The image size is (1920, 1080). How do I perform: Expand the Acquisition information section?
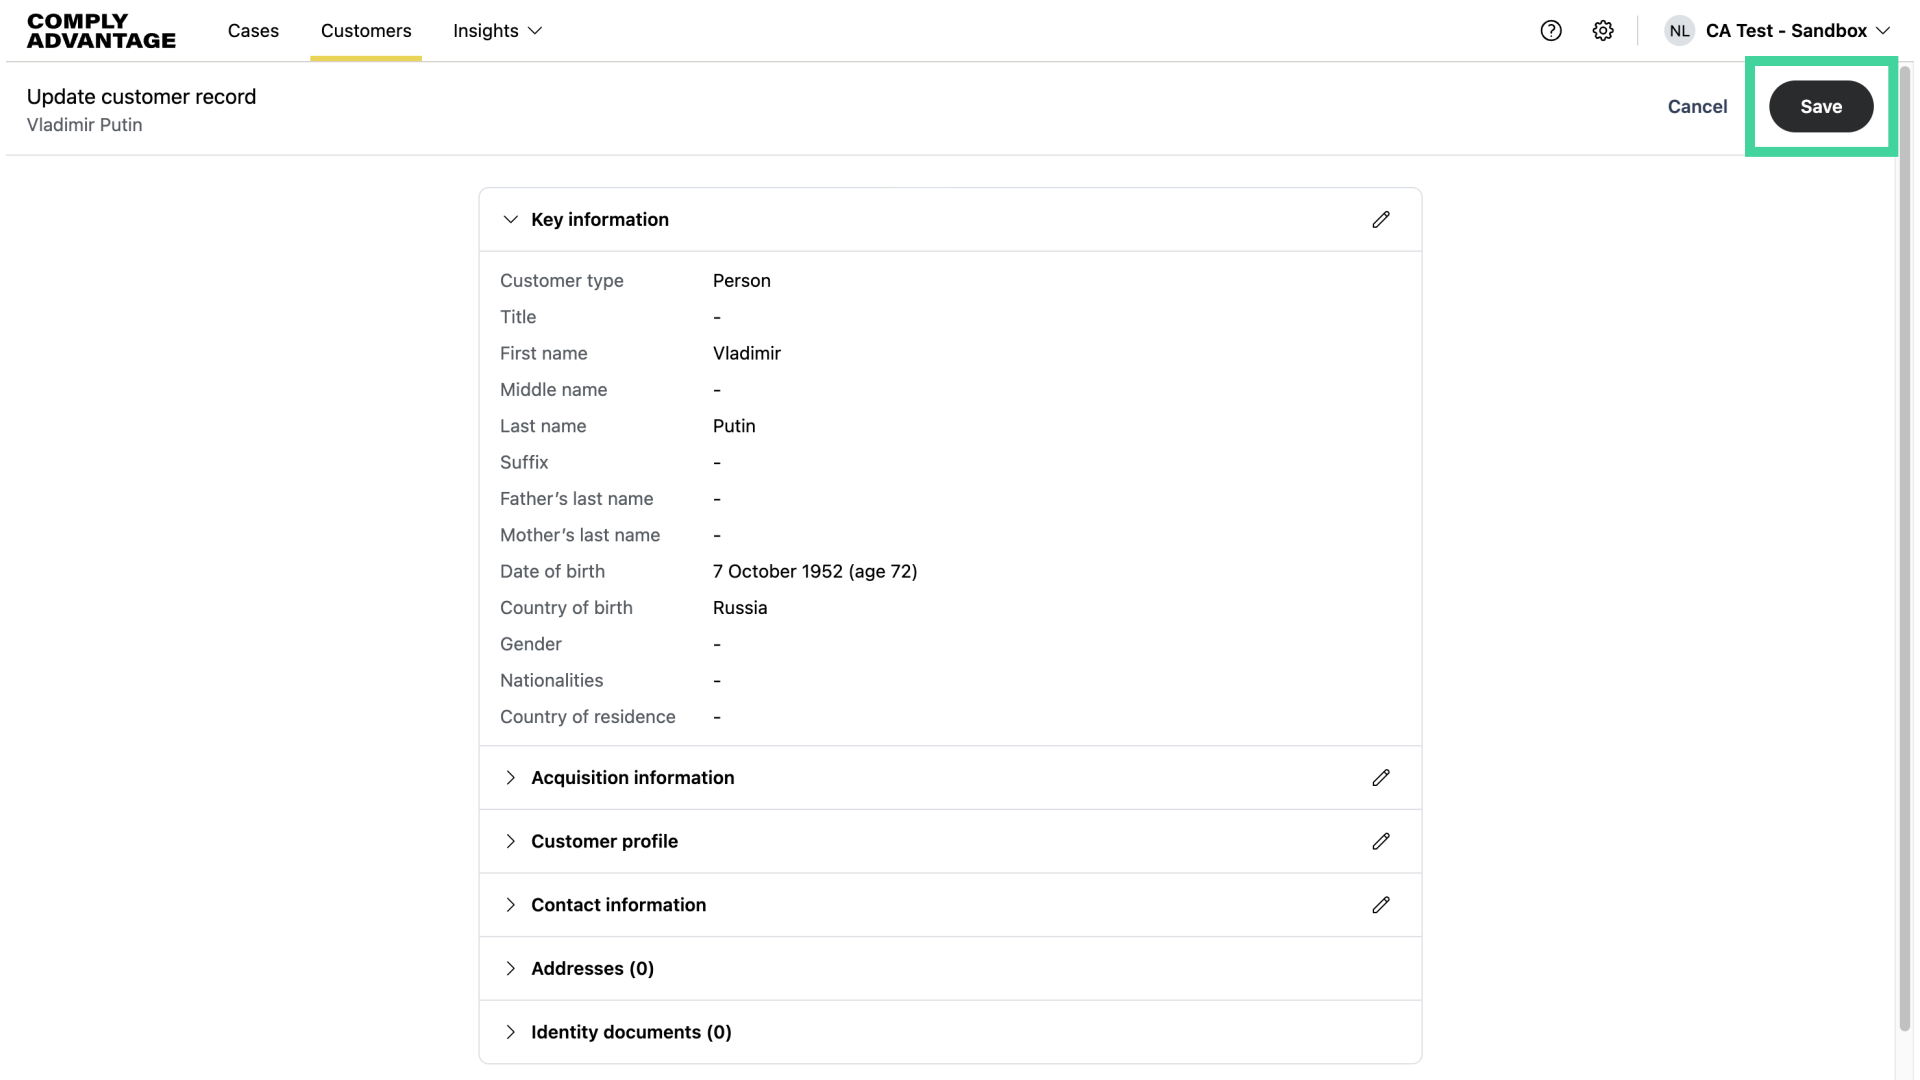click(511, 778)
